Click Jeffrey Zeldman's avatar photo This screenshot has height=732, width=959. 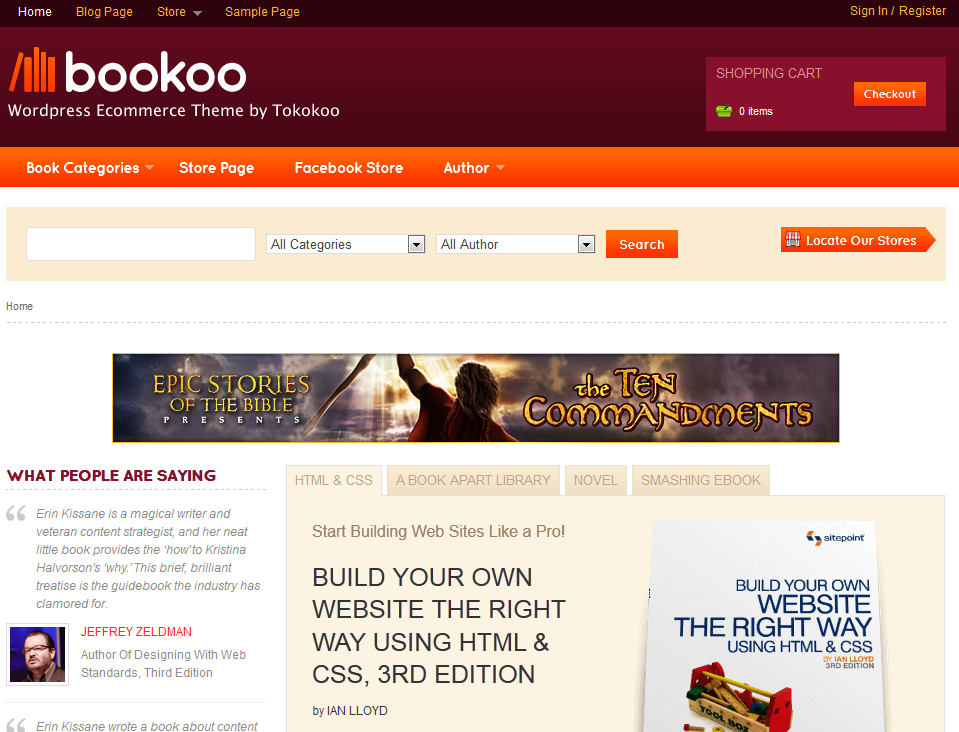tap(37, 654)
